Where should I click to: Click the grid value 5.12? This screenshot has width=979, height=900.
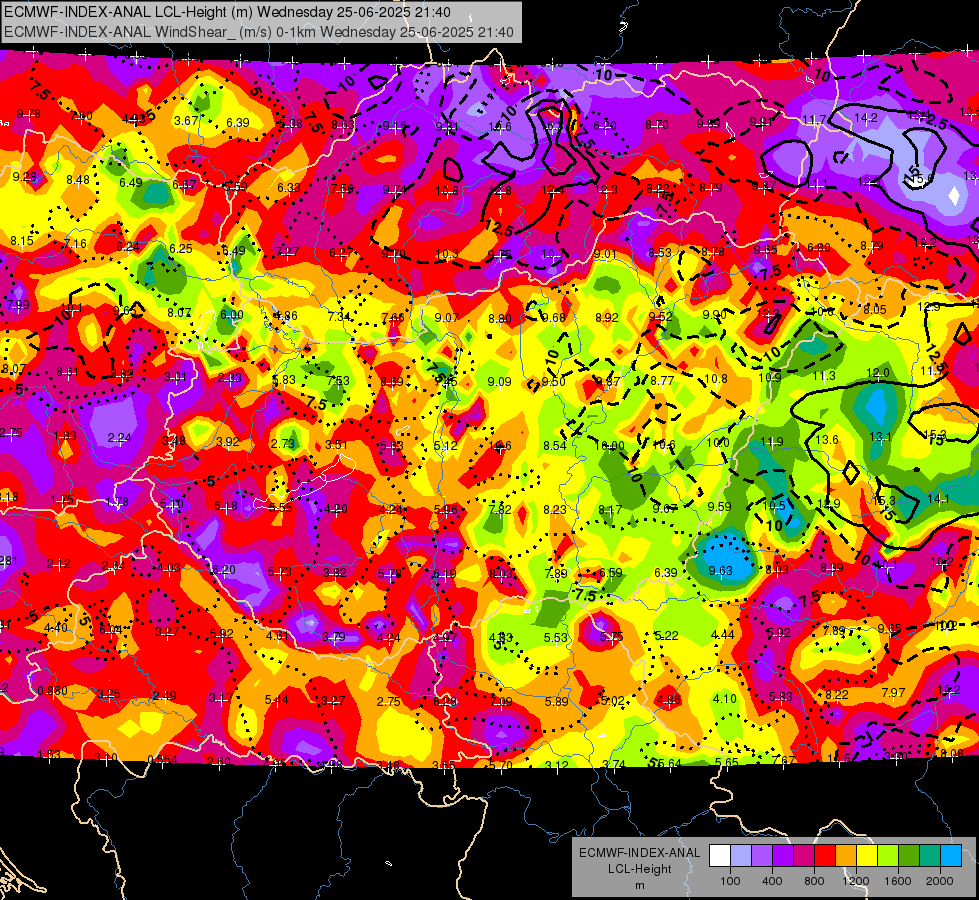point(445,445)
